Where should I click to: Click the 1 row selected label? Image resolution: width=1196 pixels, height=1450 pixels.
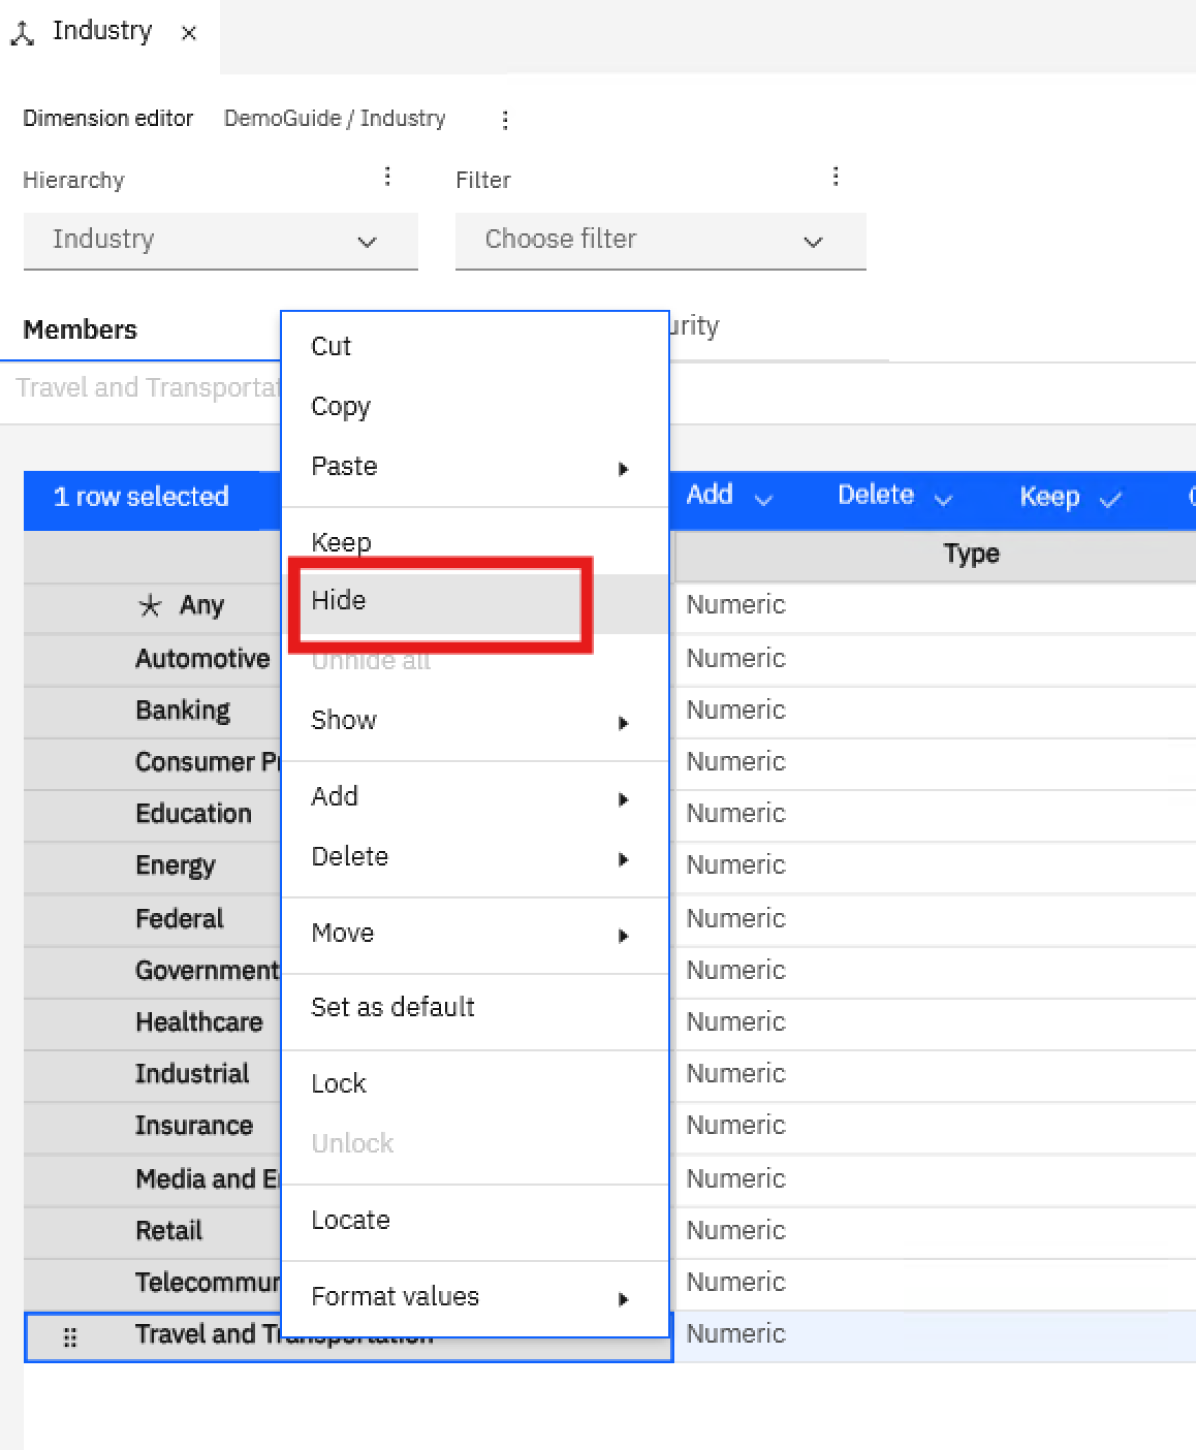tap(141, 497)
